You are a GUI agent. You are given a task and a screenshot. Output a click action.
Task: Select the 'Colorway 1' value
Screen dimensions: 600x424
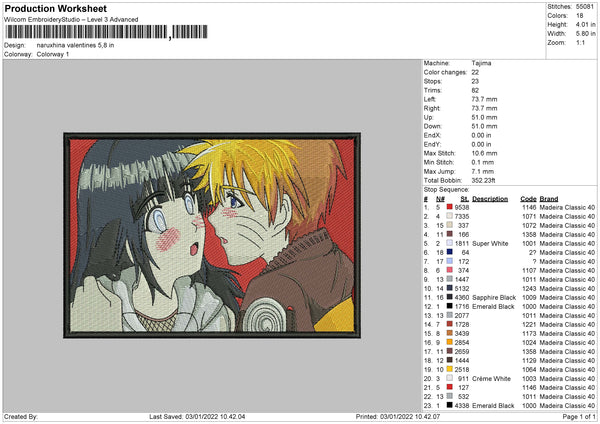coord(53,54)
